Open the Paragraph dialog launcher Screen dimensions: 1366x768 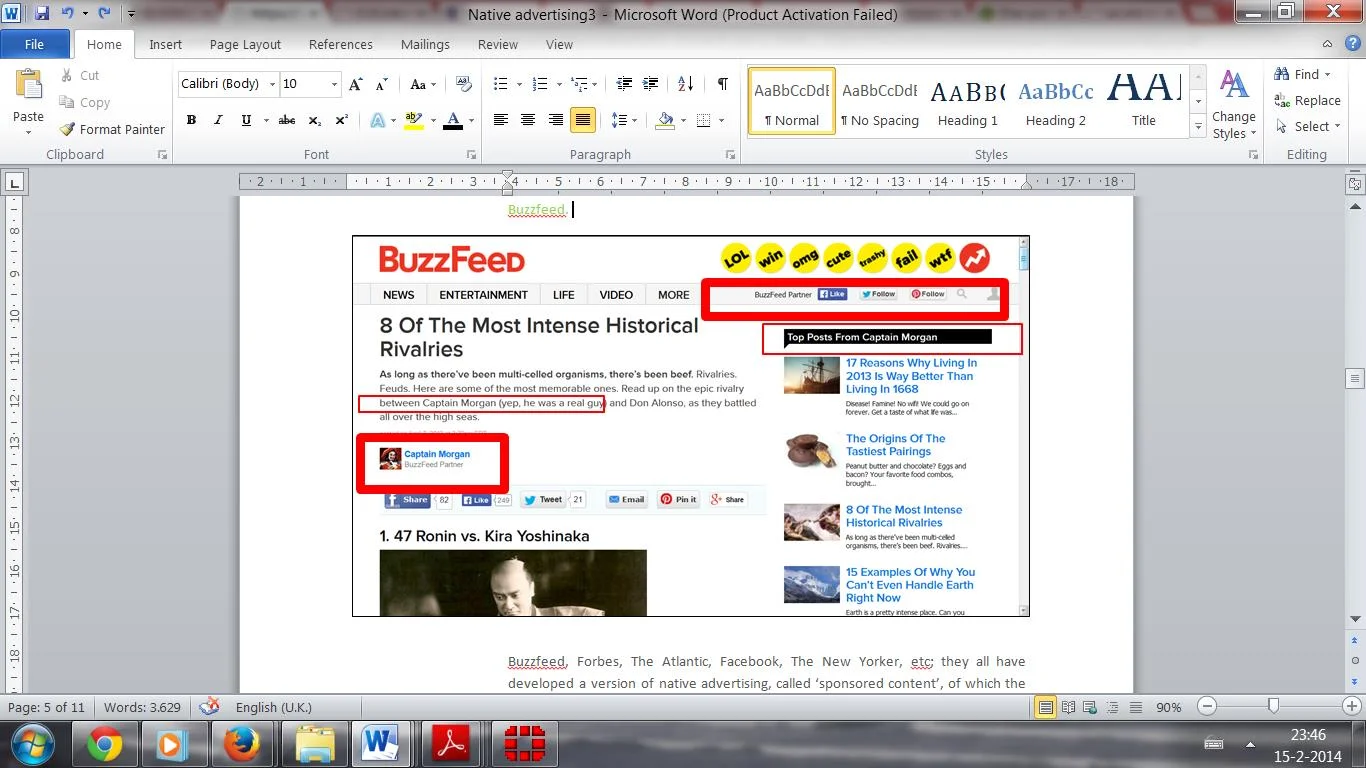731,155
